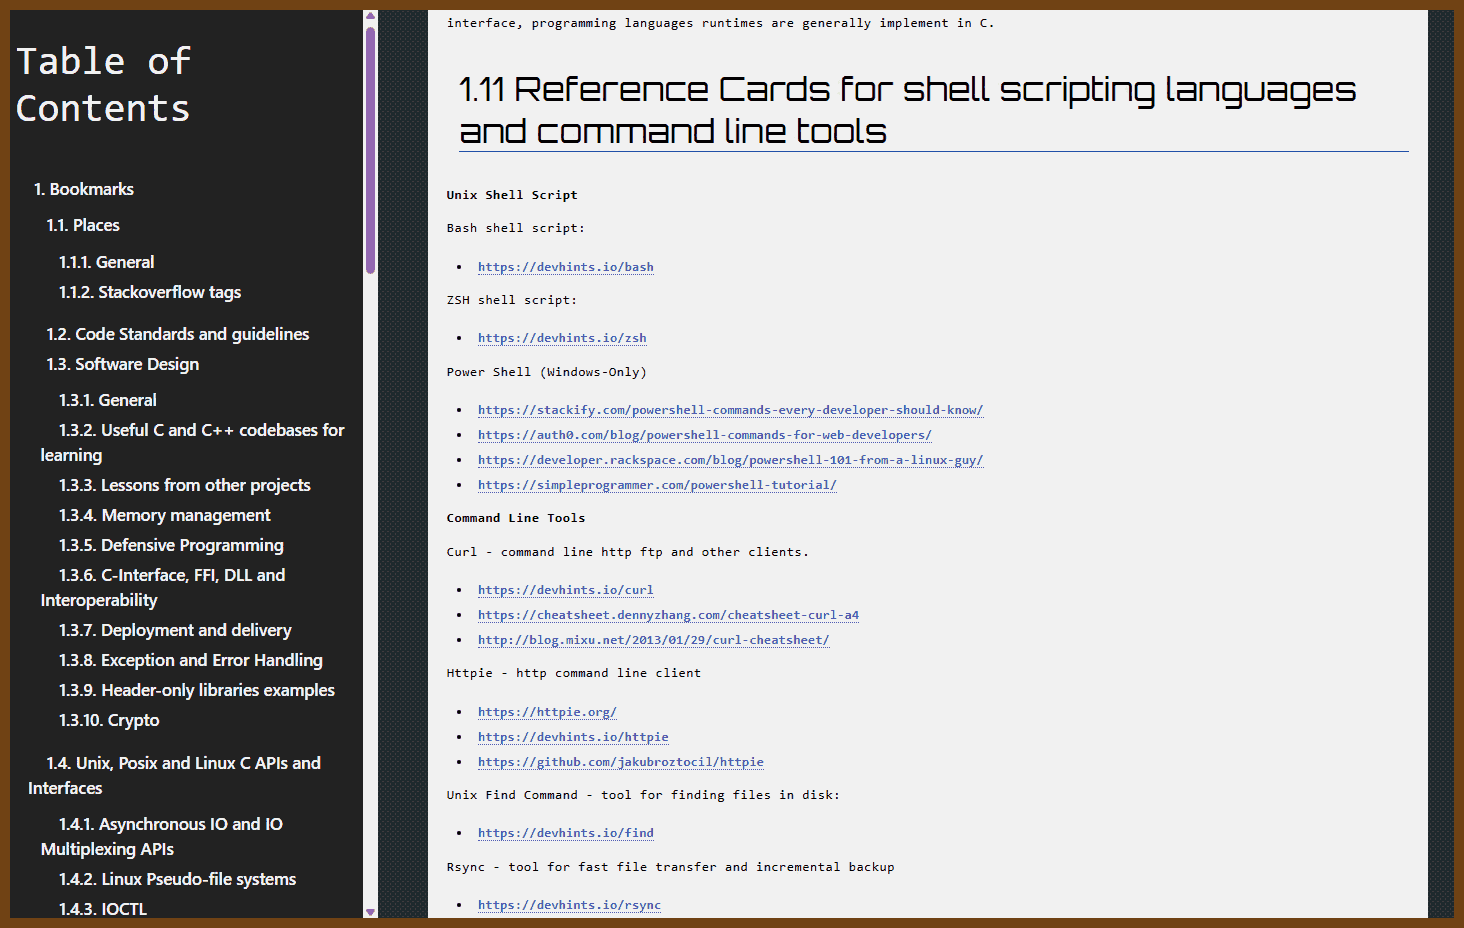This screenshot has width=1464, height=928.
Task: Open 1.4. Unix, Posix and Linux C APIs
Action: coord(174,775)
